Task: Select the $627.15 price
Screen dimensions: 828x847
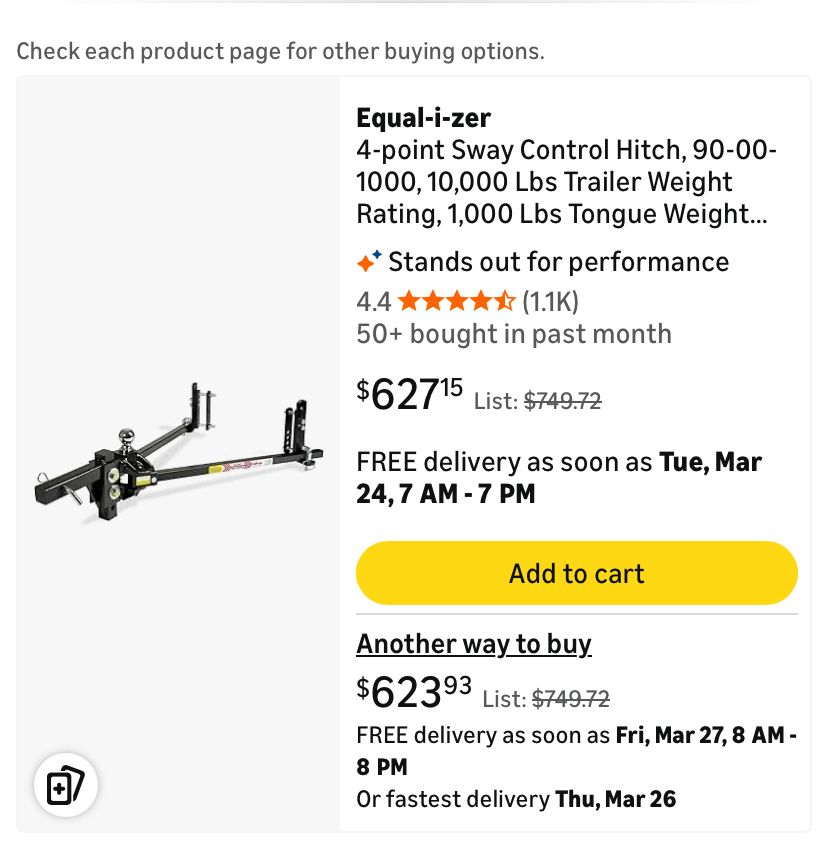Action: [x=410, y=393]
